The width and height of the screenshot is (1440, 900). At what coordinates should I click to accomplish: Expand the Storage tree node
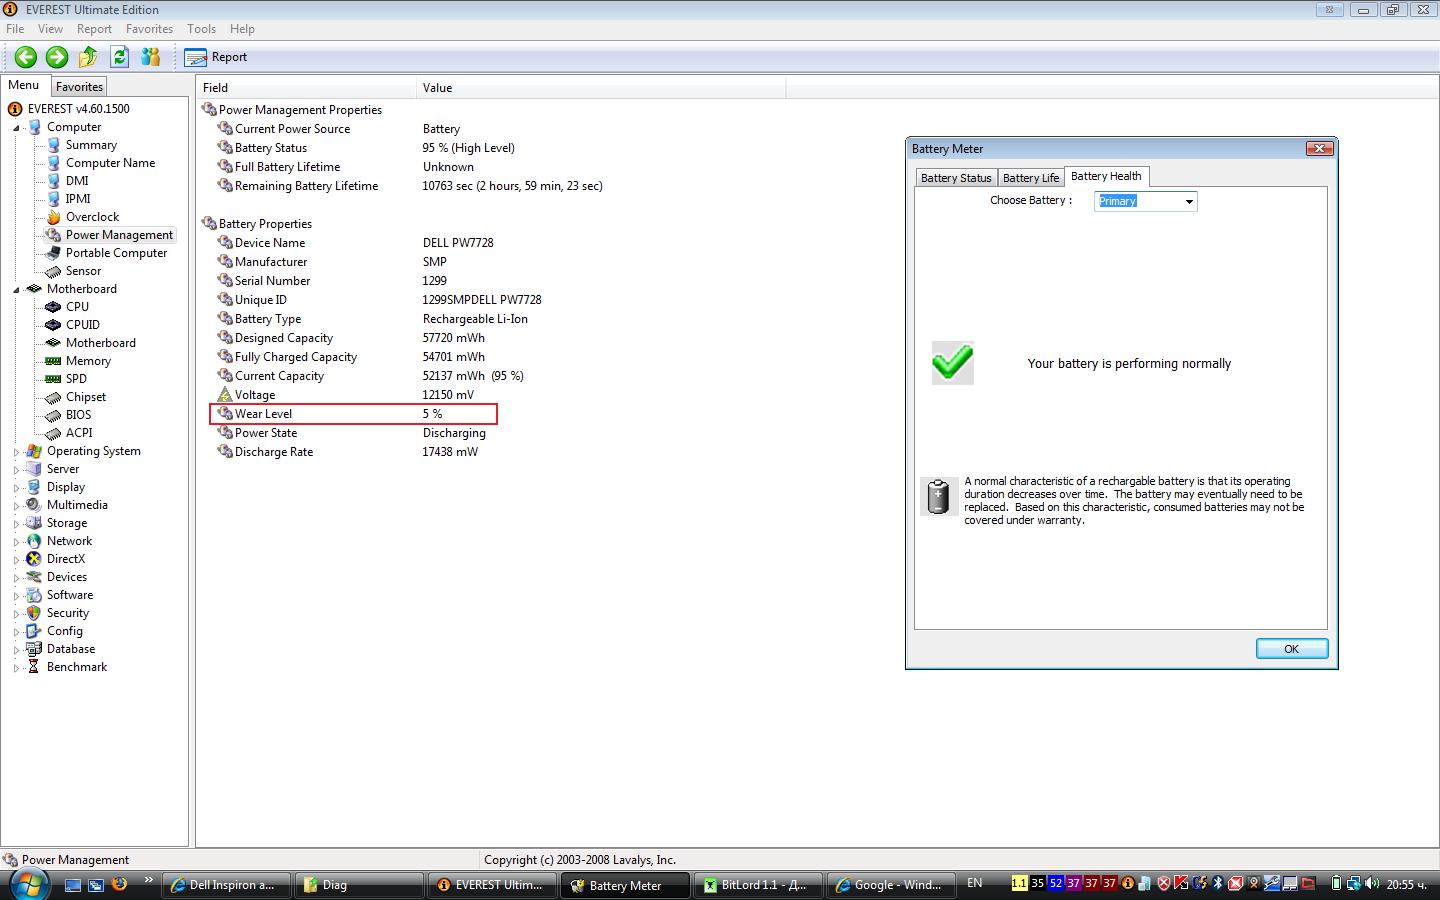click(x=17, y=524)
